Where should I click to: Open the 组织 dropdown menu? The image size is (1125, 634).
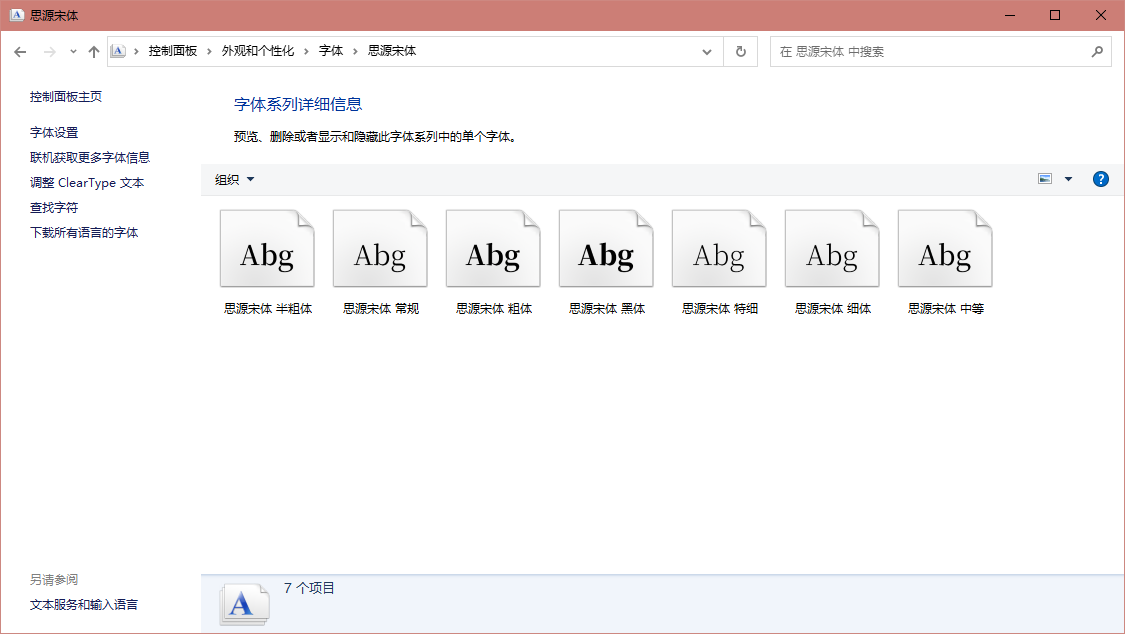(234, 179)
